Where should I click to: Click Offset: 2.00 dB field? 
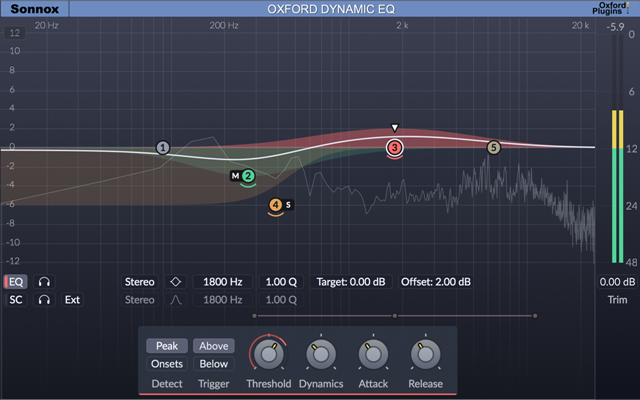point(436,282)
